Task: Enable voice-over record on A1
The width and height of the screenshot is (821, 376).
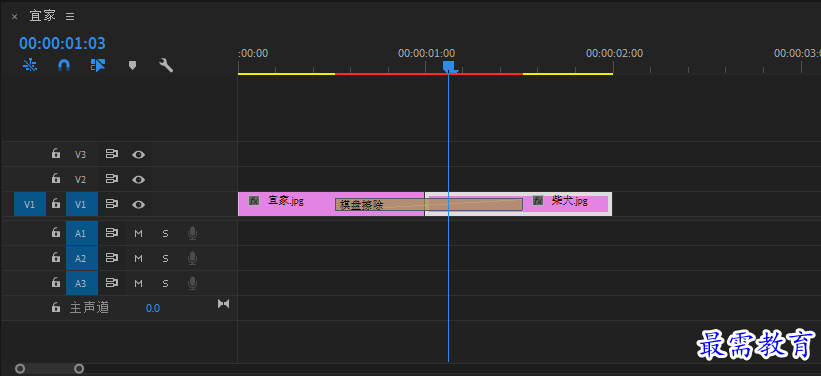Action: click(192, 233)
